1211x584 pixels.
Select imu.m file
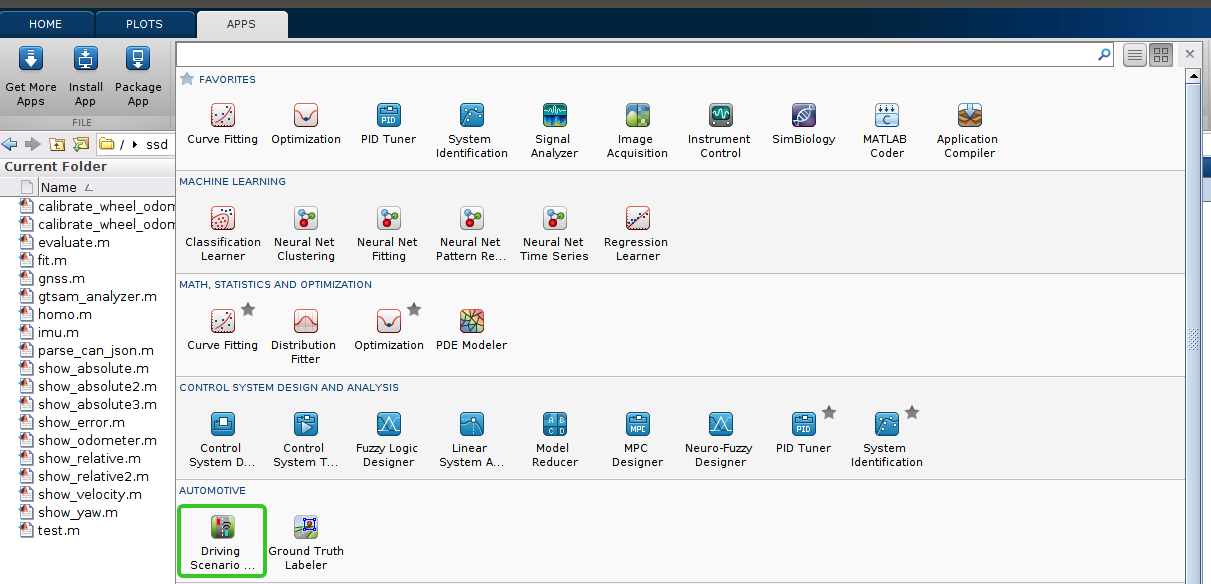pyautogui.click(x=58, y=332)
